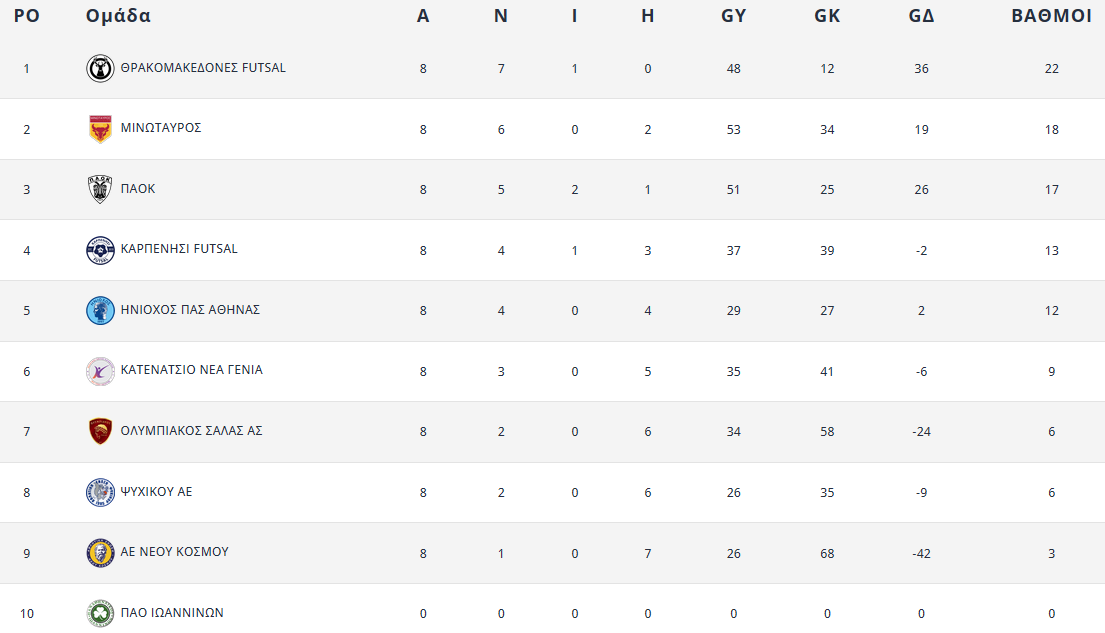This screenshot has width=1105, height=633.
Task: Click the ΗΝΙΟΧΟΣ ΠΑΣ ΑΘΗΝΑΣ logo
Action: 100,310
